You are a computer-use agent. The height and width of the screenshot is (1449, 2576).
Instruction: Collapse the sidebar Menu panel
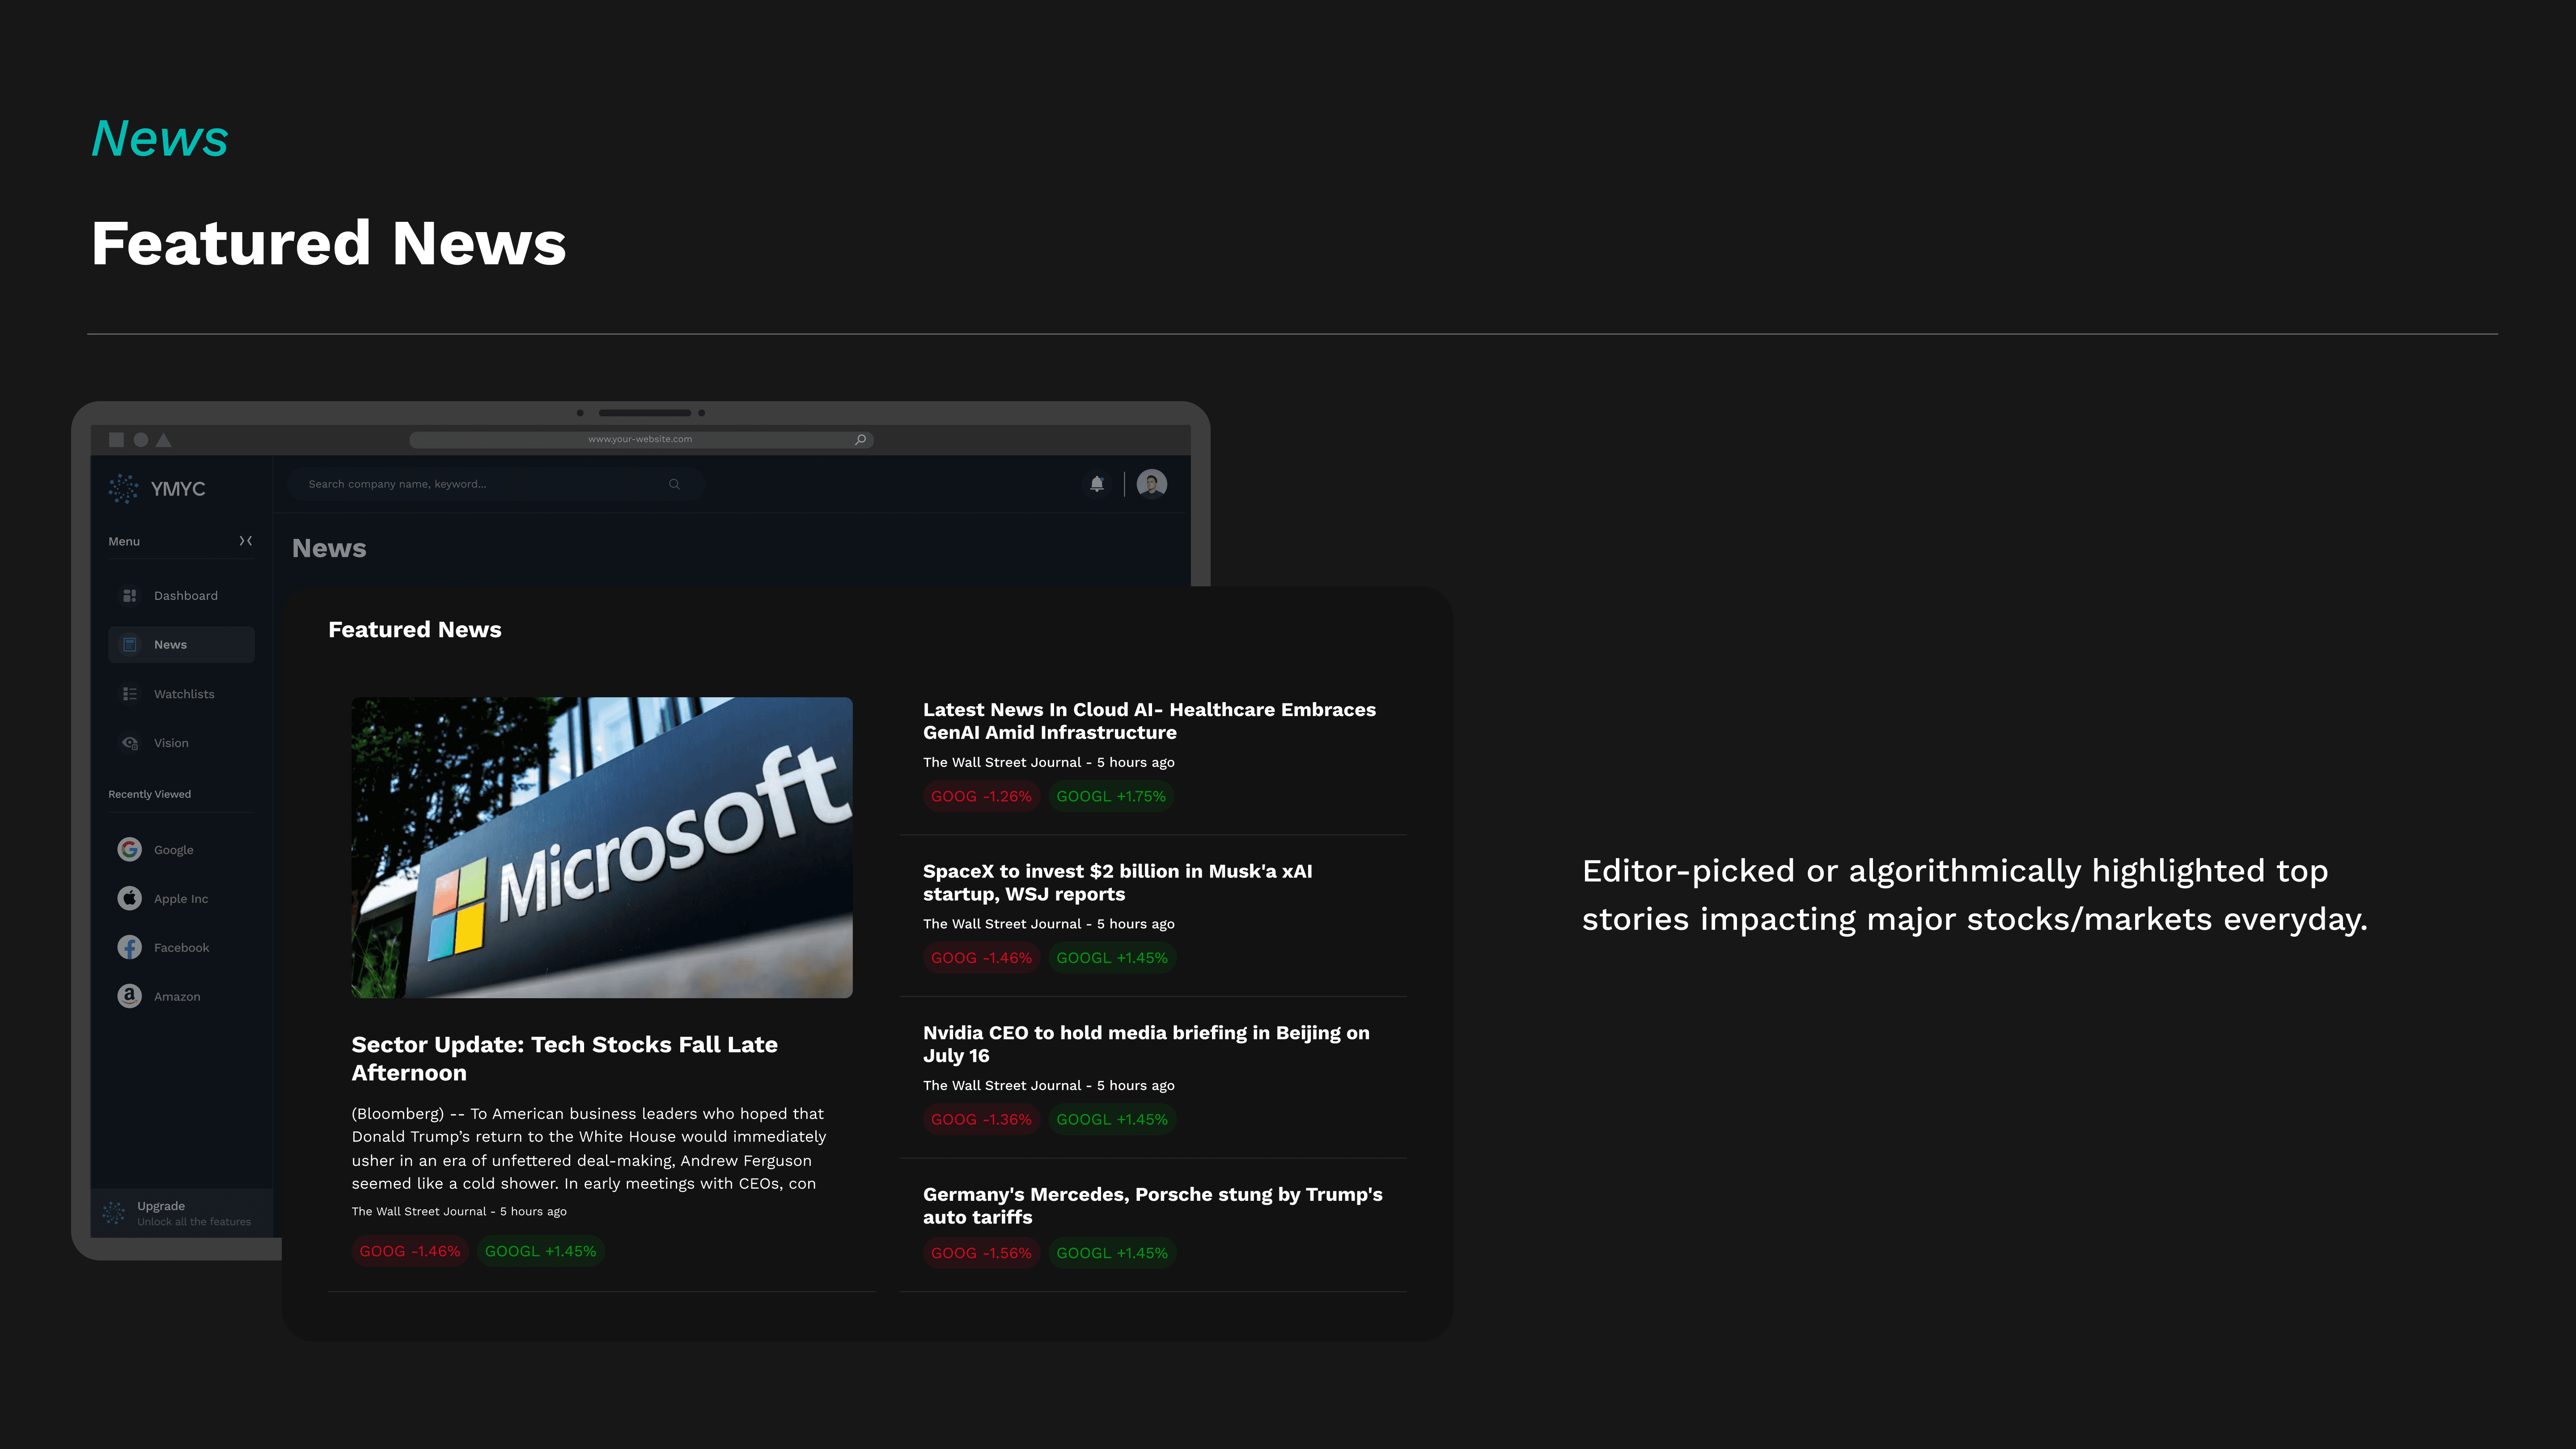click(x=246, y=541)
